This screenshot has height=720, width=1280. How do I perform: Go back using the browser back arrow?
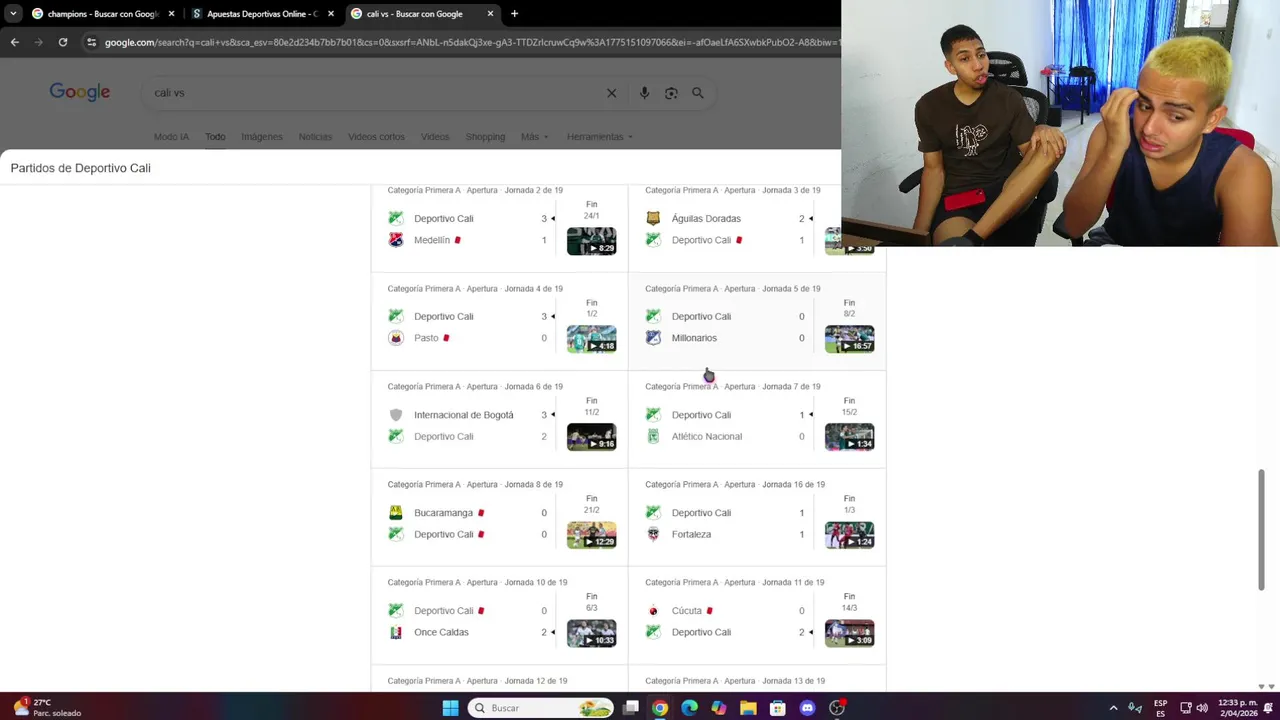tap(14, 42)
